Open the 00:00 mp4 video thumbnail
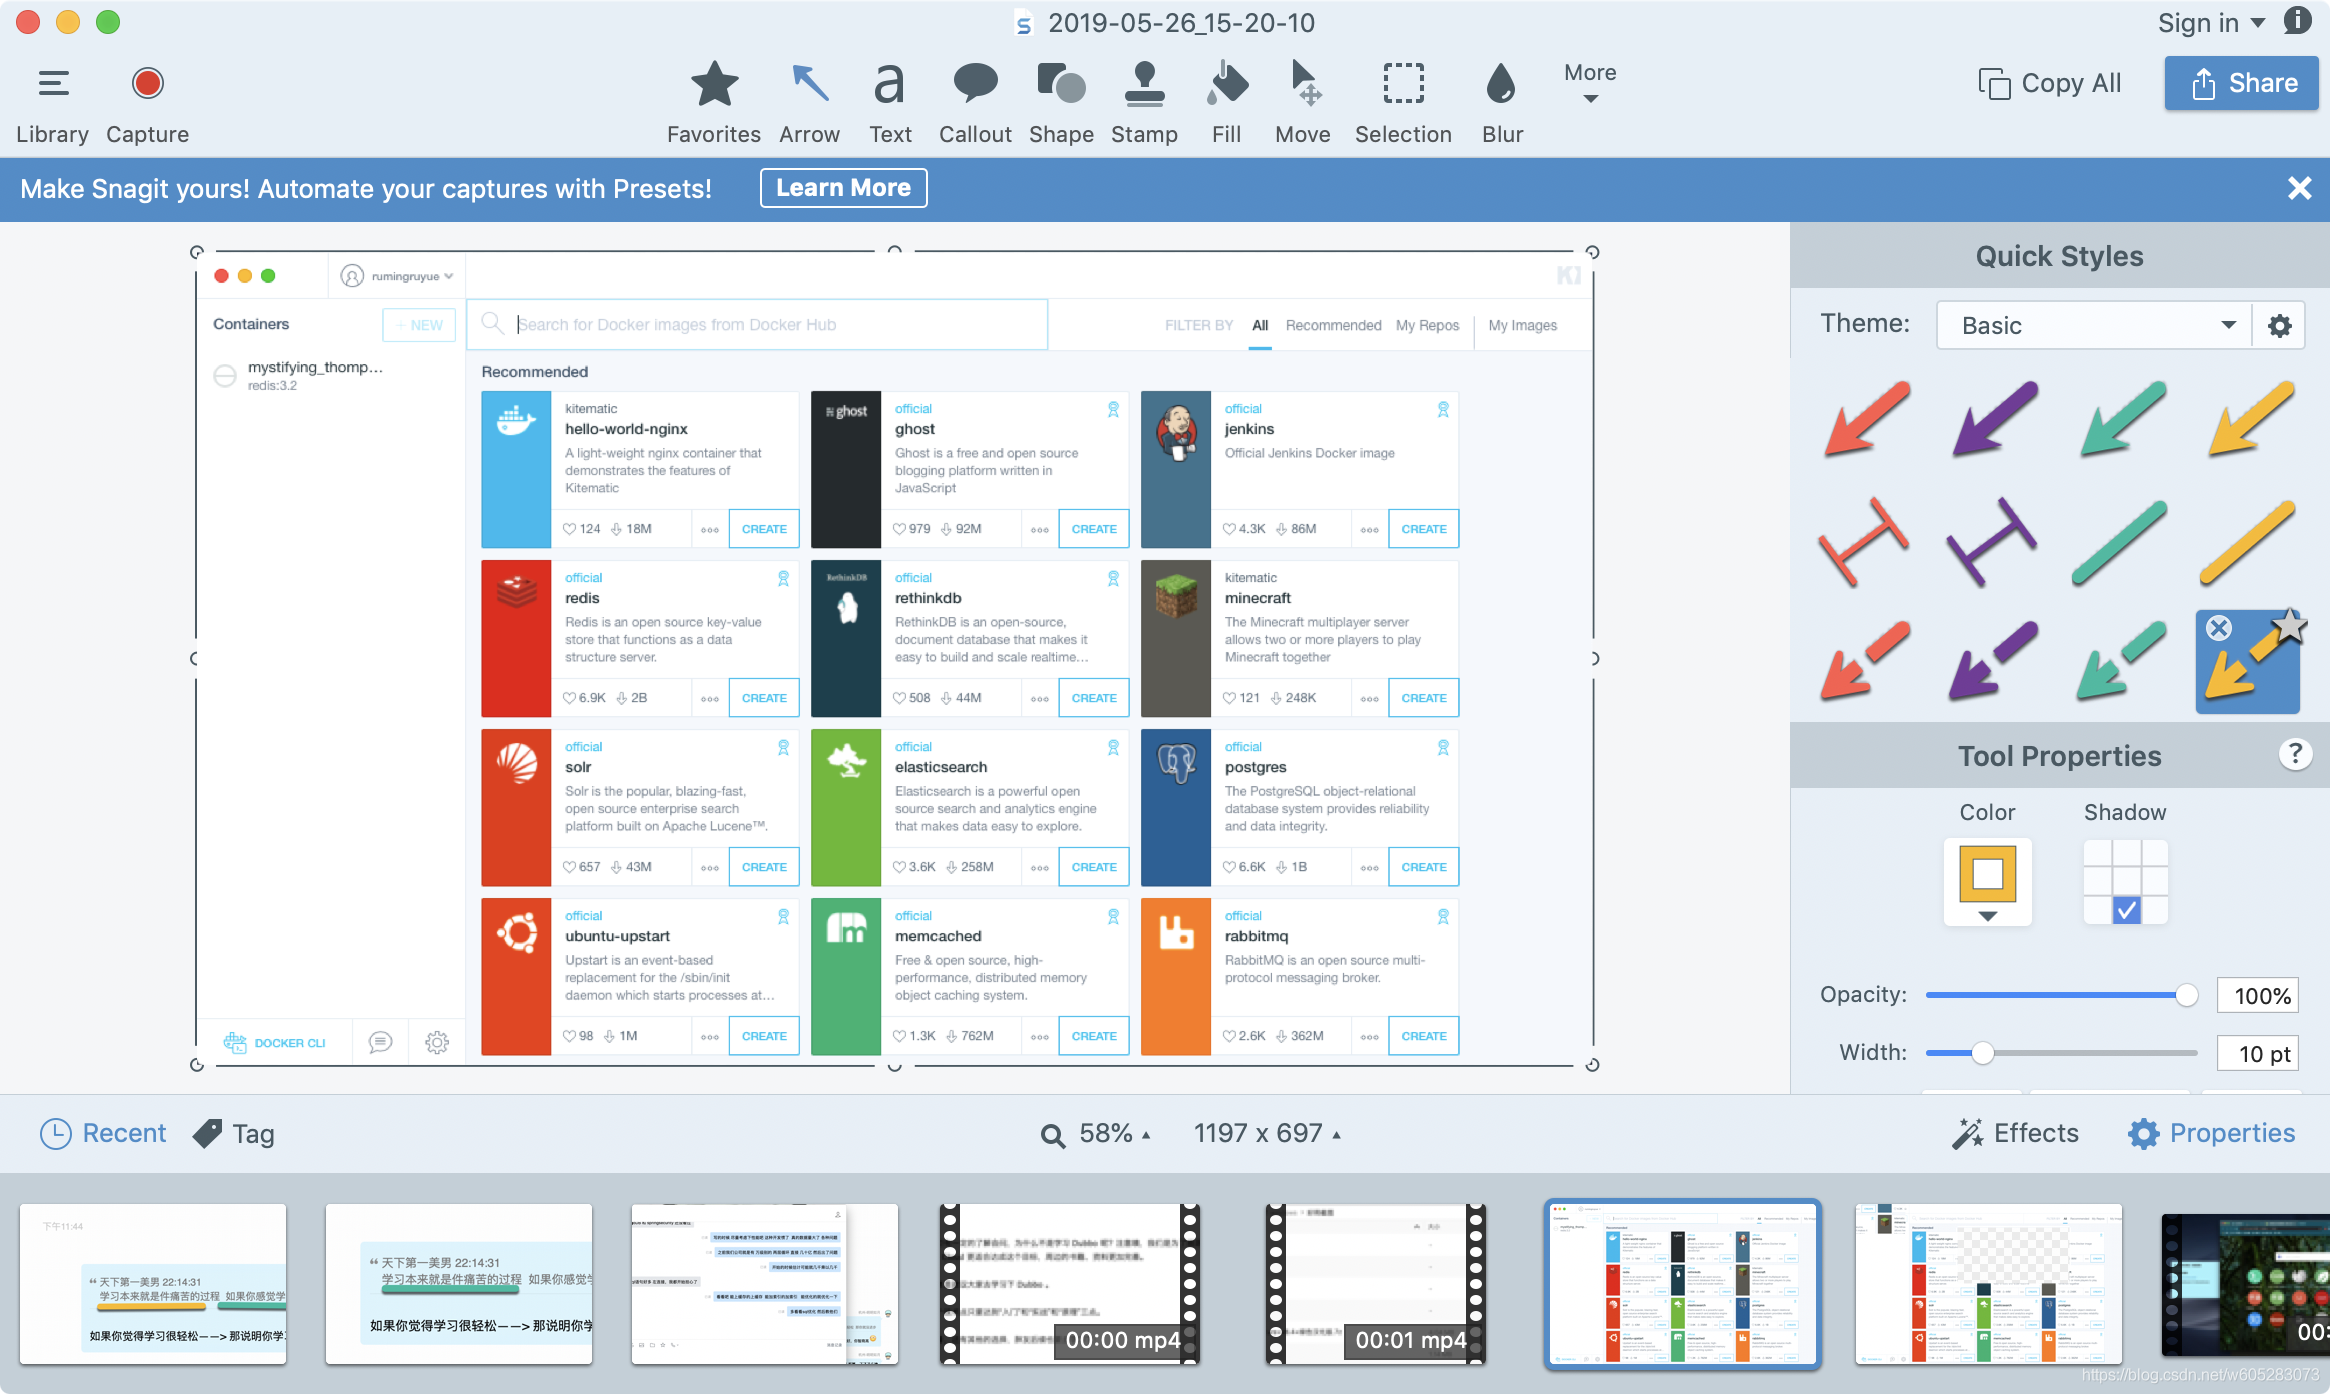Image resolution: width=2330 pixels, height=1394 pixels. (1069, 1284)
